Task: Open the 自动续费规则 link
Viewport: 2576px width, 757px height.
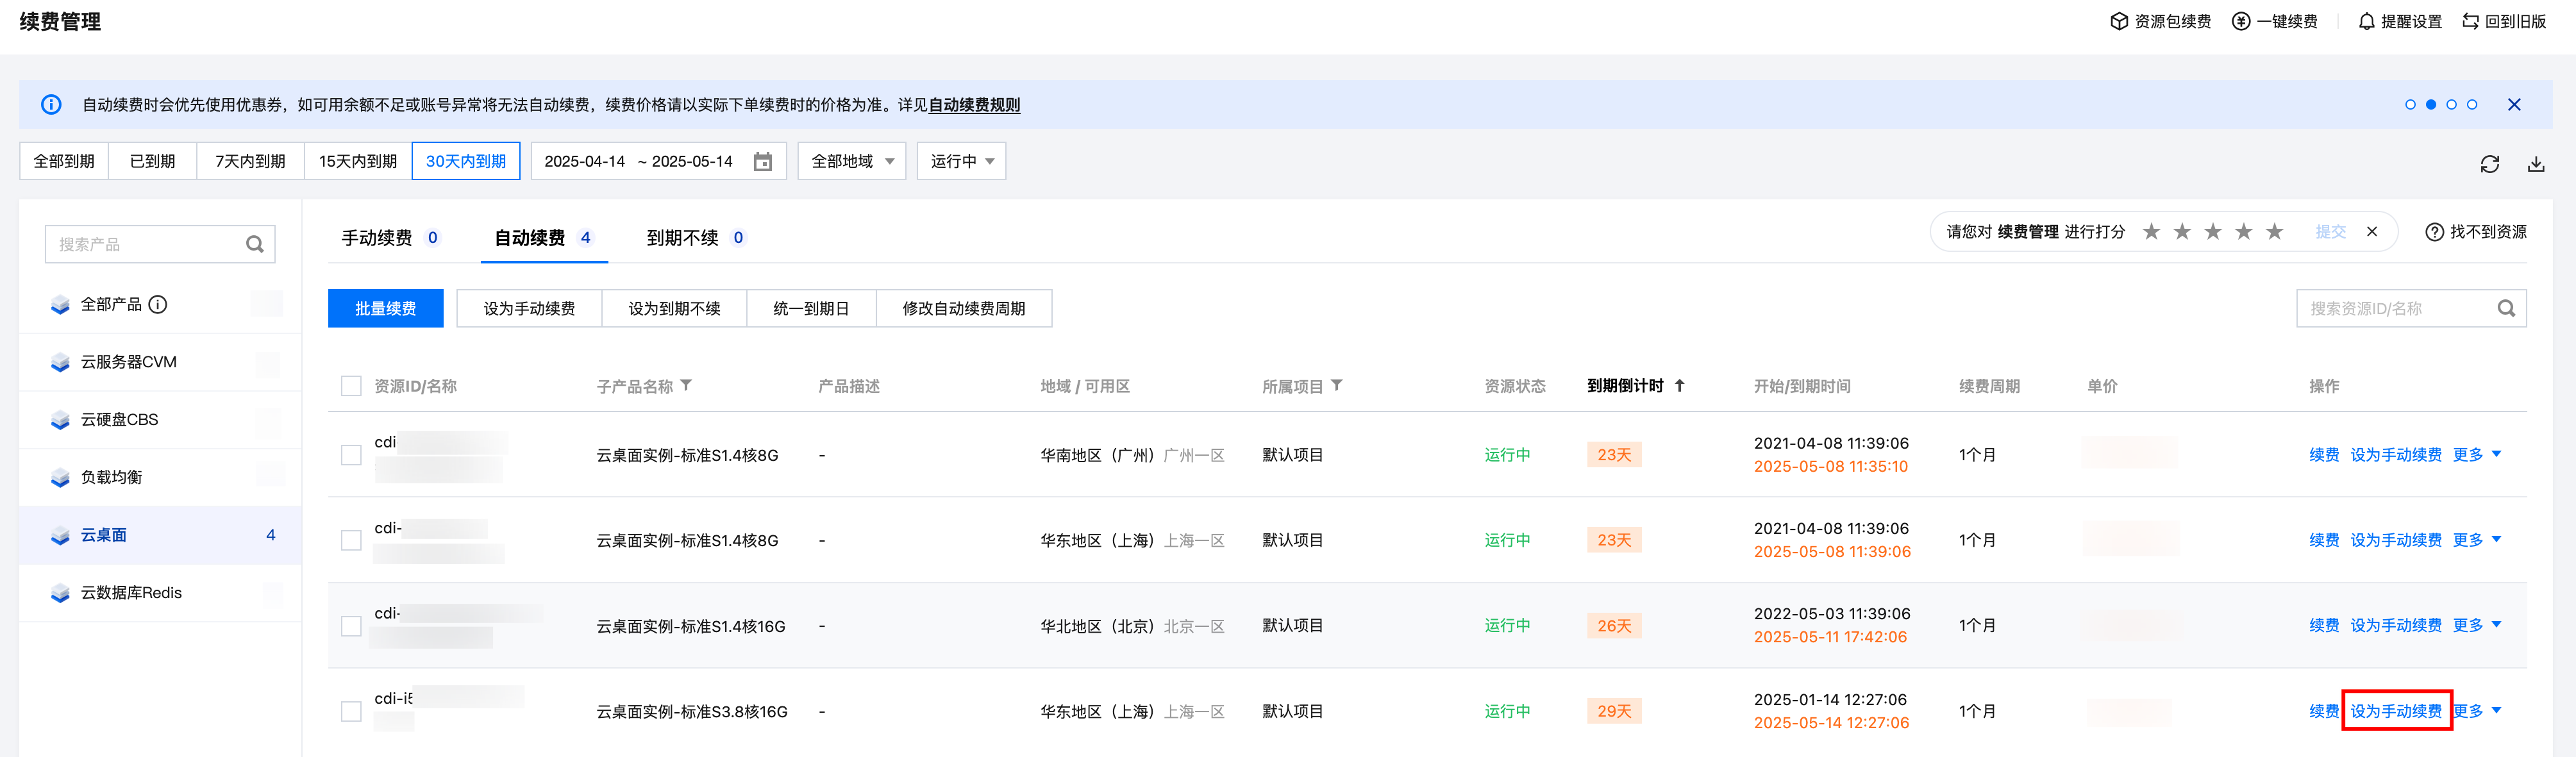Action: point(974,105)
